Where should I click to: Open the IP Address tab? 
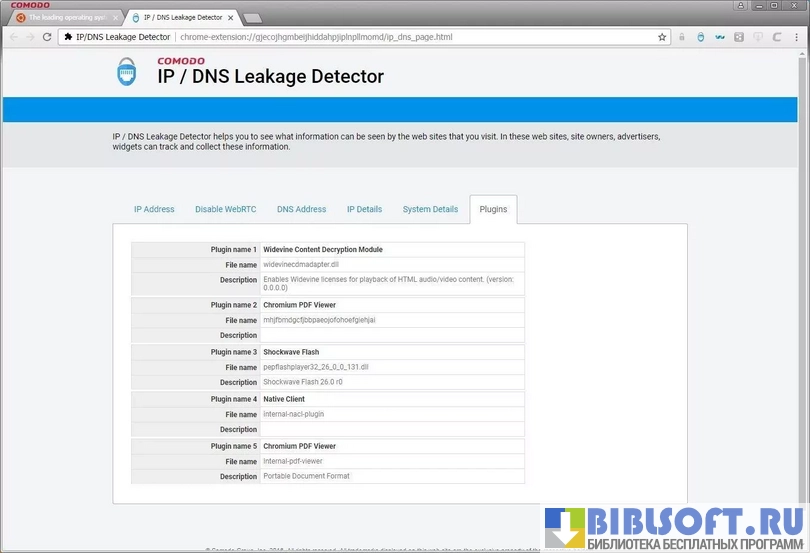pos(154,209)
